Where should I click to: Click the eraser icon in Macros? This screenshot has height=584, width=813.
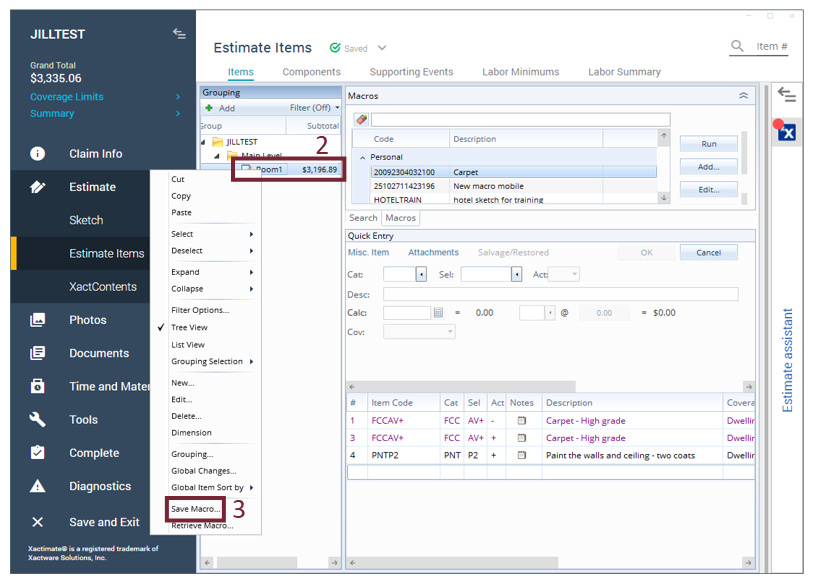click(x=361, y=120)
